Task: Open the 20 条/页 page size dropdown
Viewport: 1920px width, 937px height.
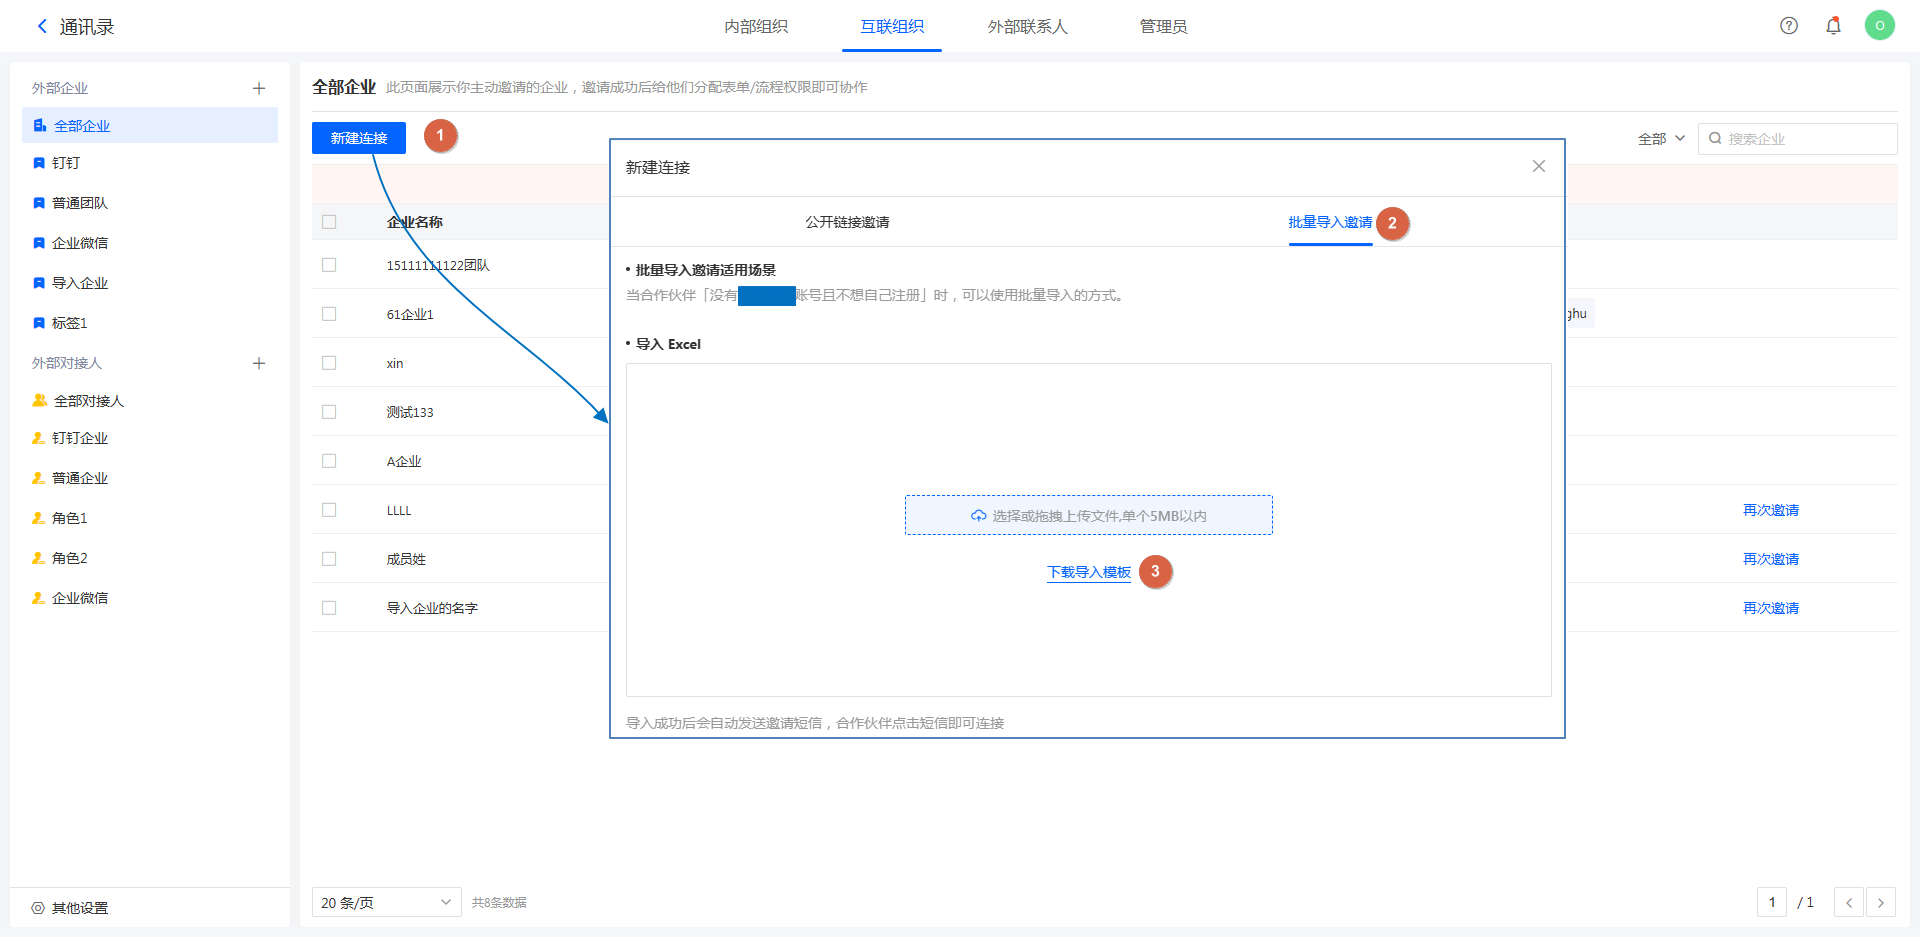Action: [x=386, y=903]
